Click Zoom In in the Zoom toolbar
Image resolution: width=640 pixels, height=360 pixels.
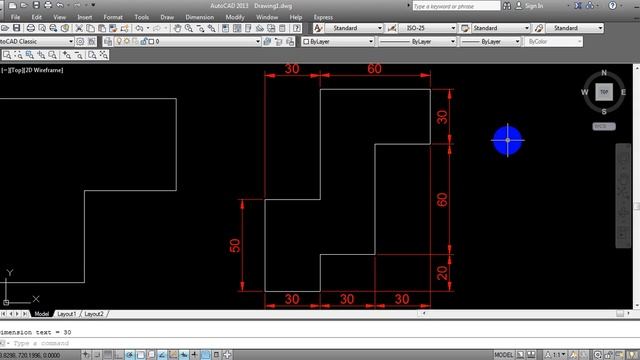click(67, 55)
